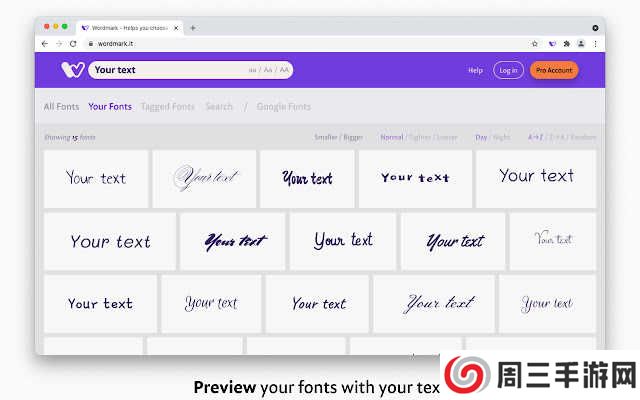Image resolution: width=640 pixels, height=400 pixels.
Task: Click the Wordmark heart logo
Action: (73, 70)
